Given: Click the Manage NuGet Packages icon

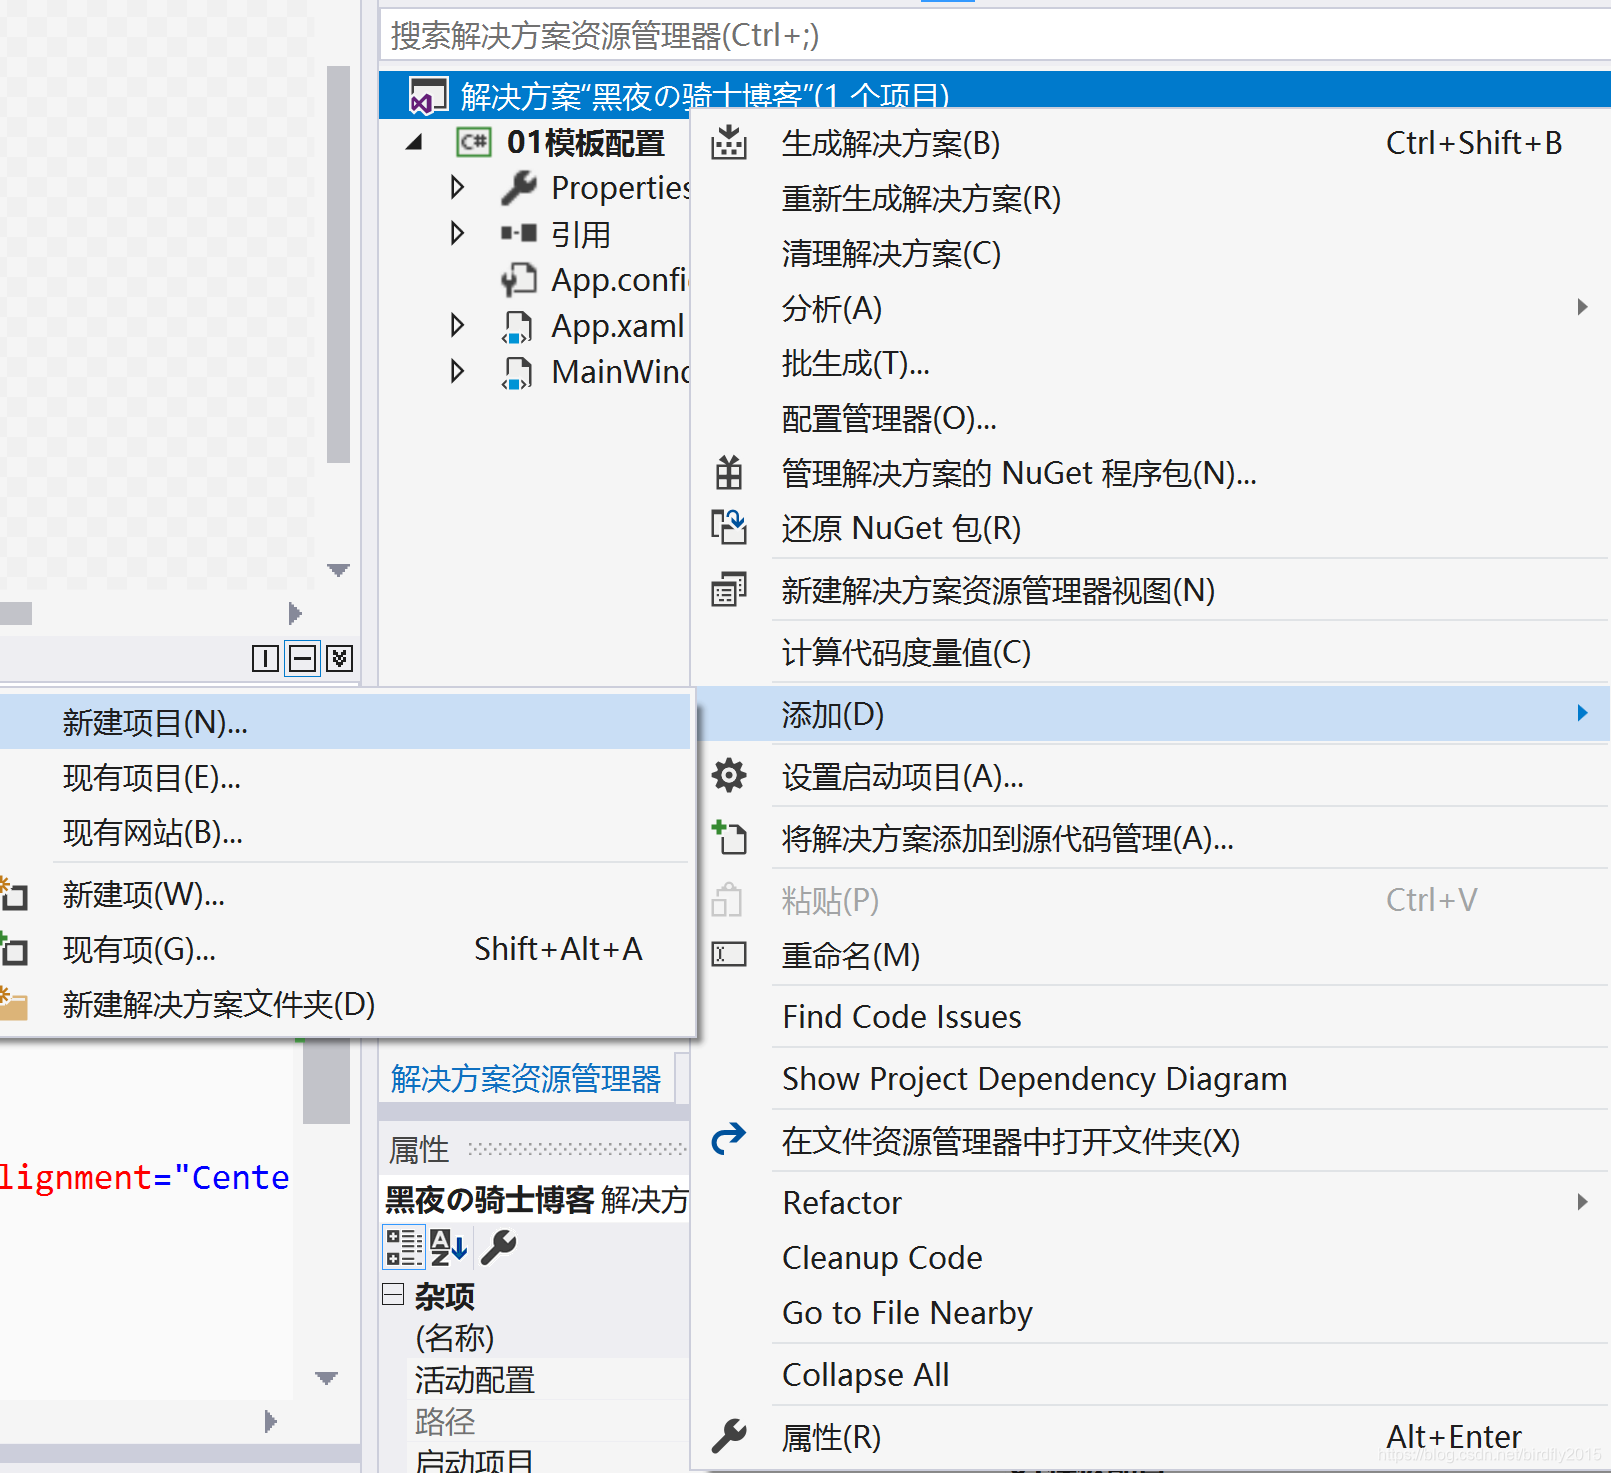Looking at the screenshot, I should 729,472.
